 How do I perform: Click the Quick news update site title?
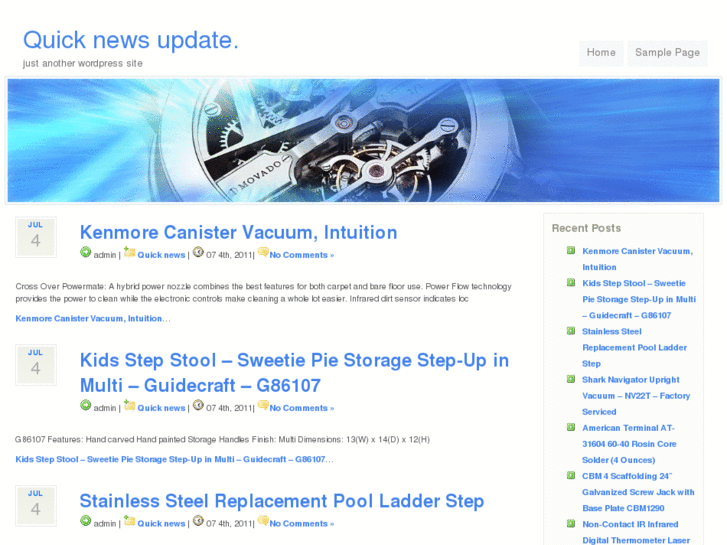click(x=131, y=40)
